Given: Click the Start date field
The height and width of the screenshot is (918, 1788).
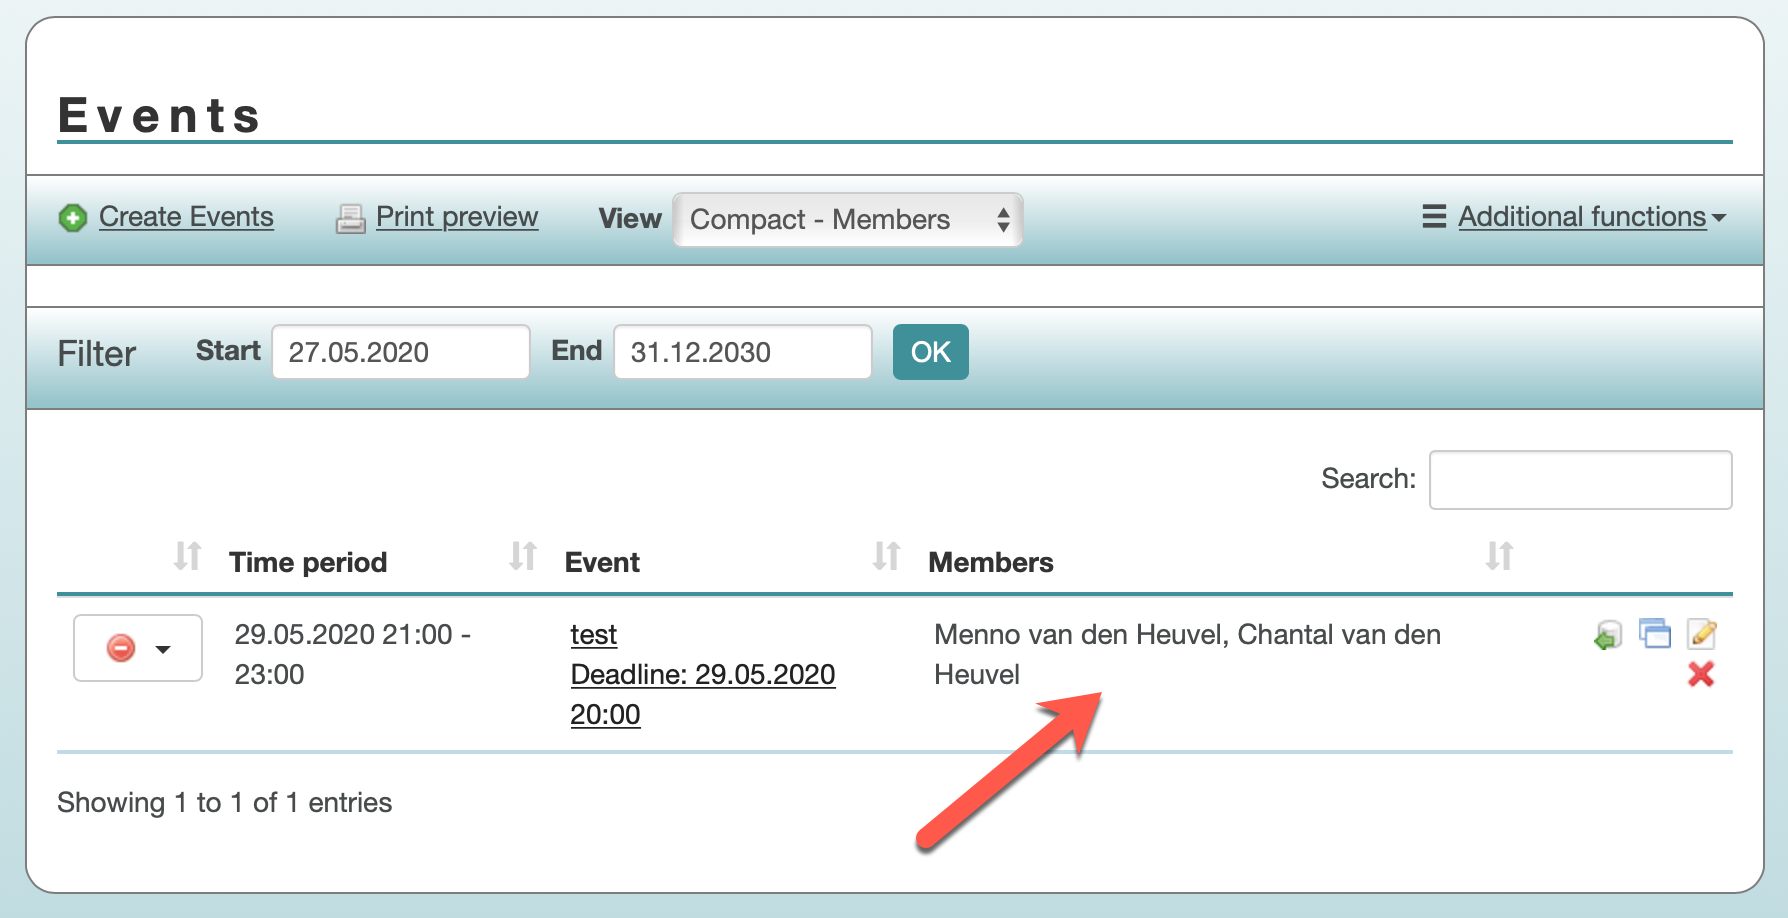Looking at the screenshot, I should pos(400,352).
